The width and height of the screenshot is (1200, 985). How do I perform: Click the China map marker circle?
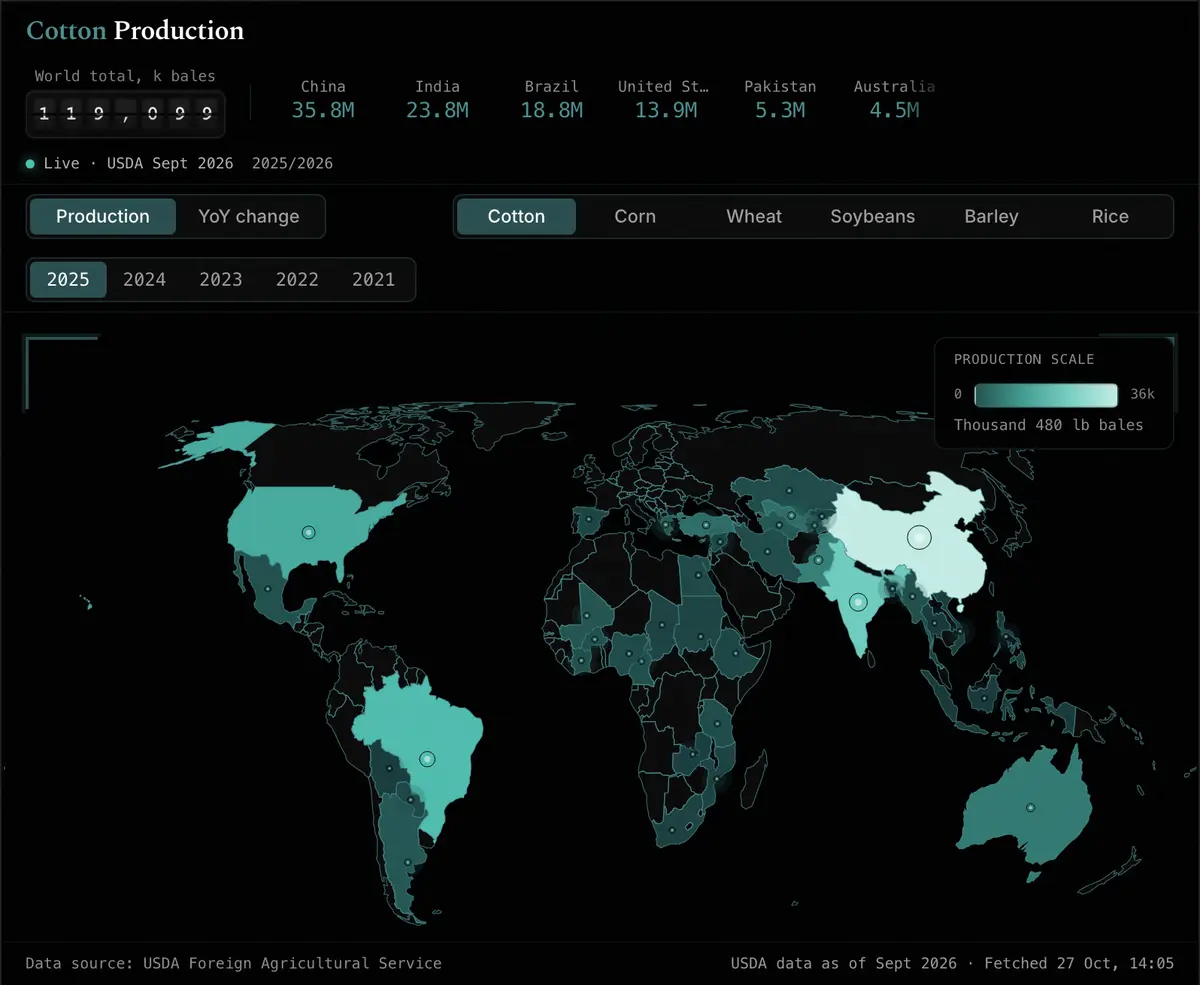(x=919, y=538)
